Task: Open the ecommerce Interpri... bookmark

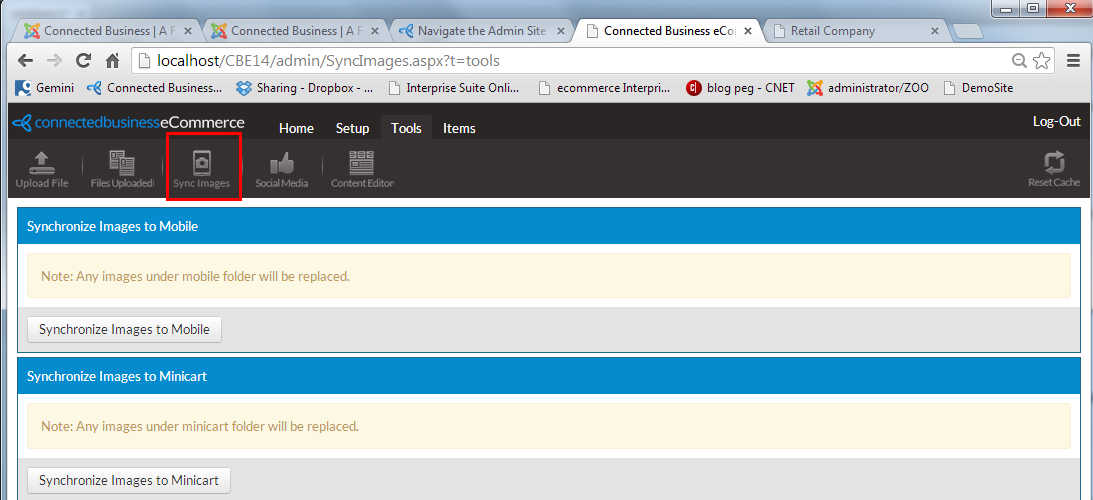Action: pyautogui.click(x=605, y=88)
